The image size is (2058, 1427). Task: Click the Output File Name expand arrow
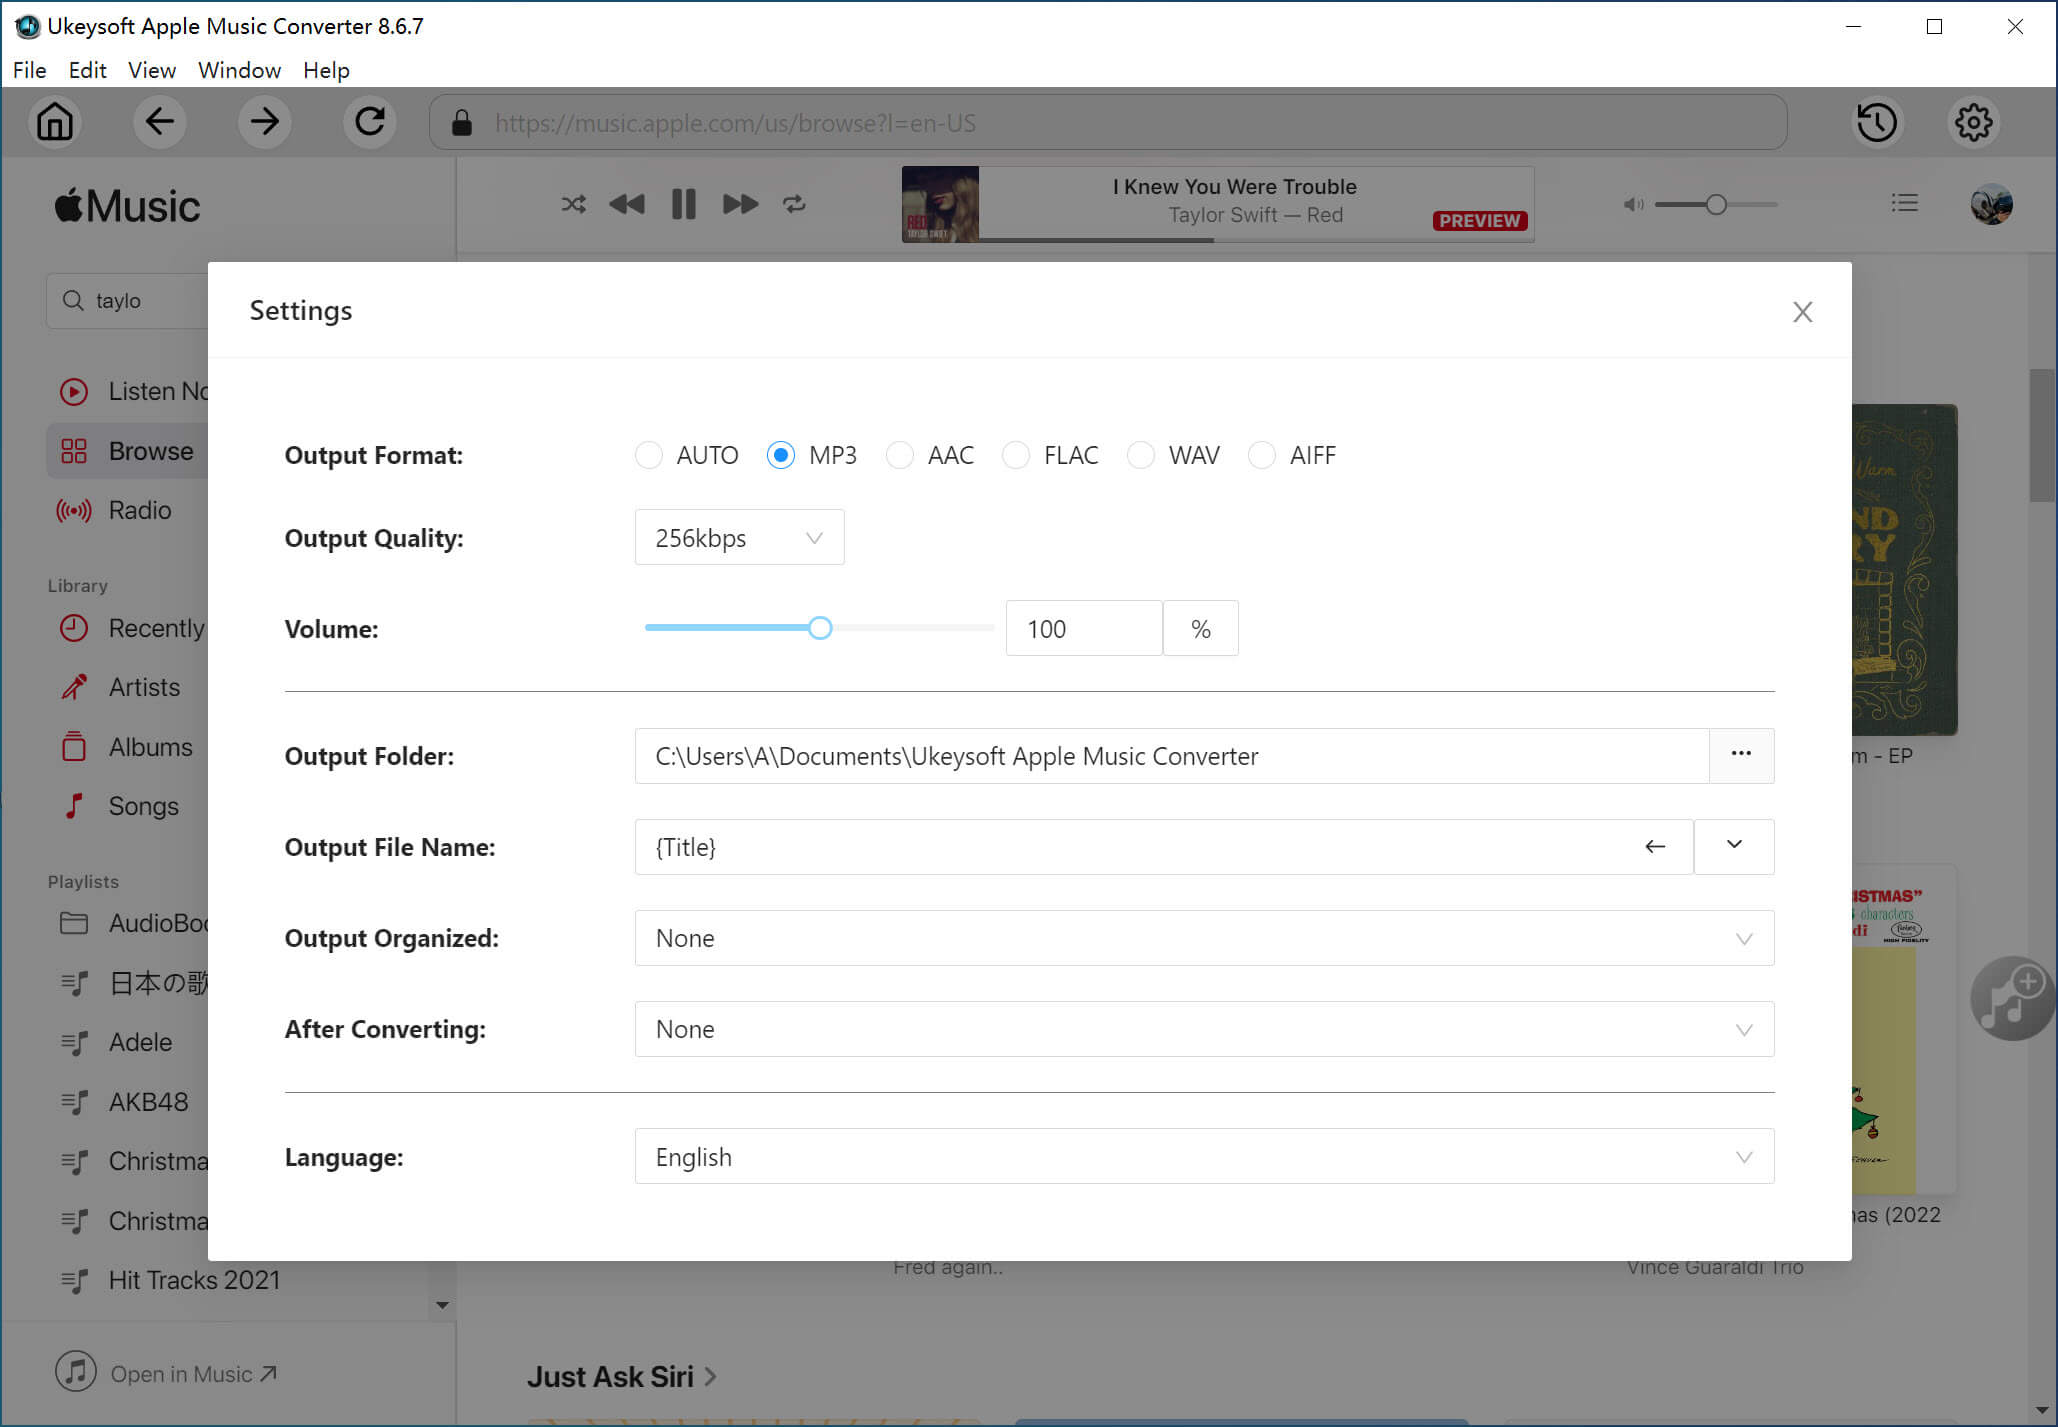pos(1734,844)
